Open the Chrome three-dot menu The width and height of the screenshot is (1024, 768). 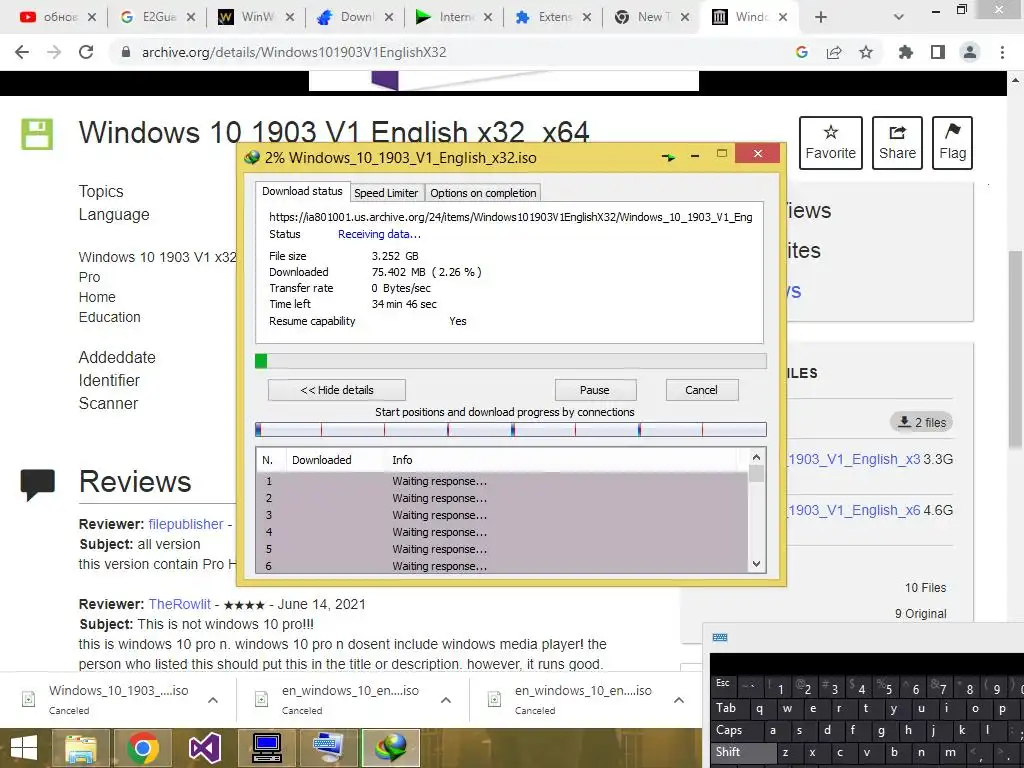(1002, 52)
